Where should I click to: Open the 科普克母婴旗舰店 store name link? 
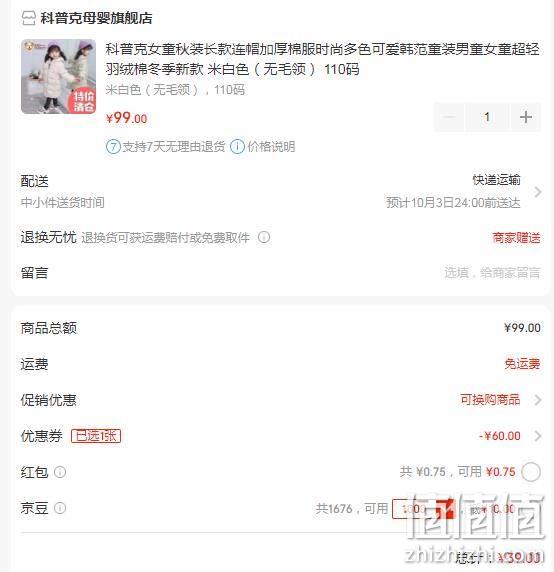[x=96, y=18]
